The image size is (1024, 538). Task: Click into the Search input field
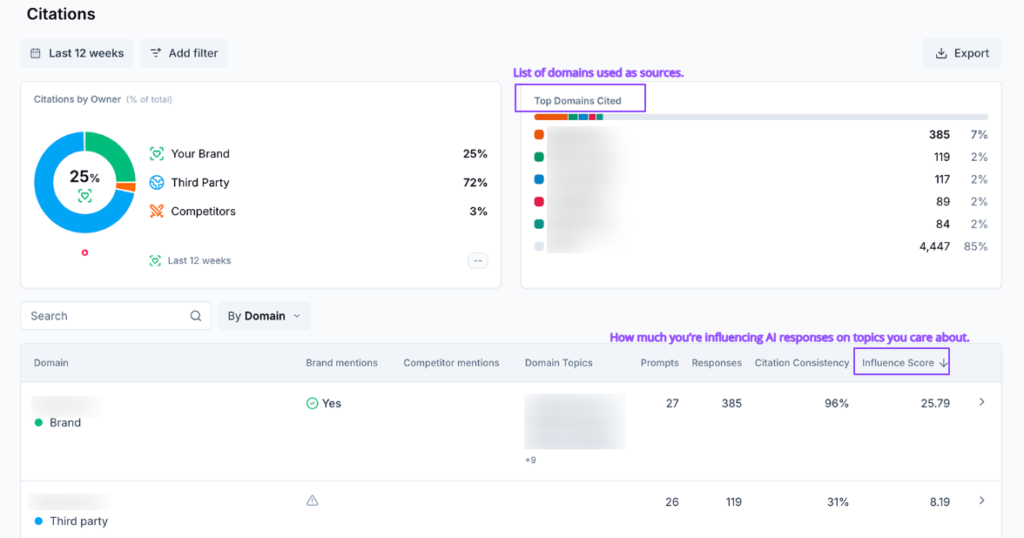[x=105, y=316]
